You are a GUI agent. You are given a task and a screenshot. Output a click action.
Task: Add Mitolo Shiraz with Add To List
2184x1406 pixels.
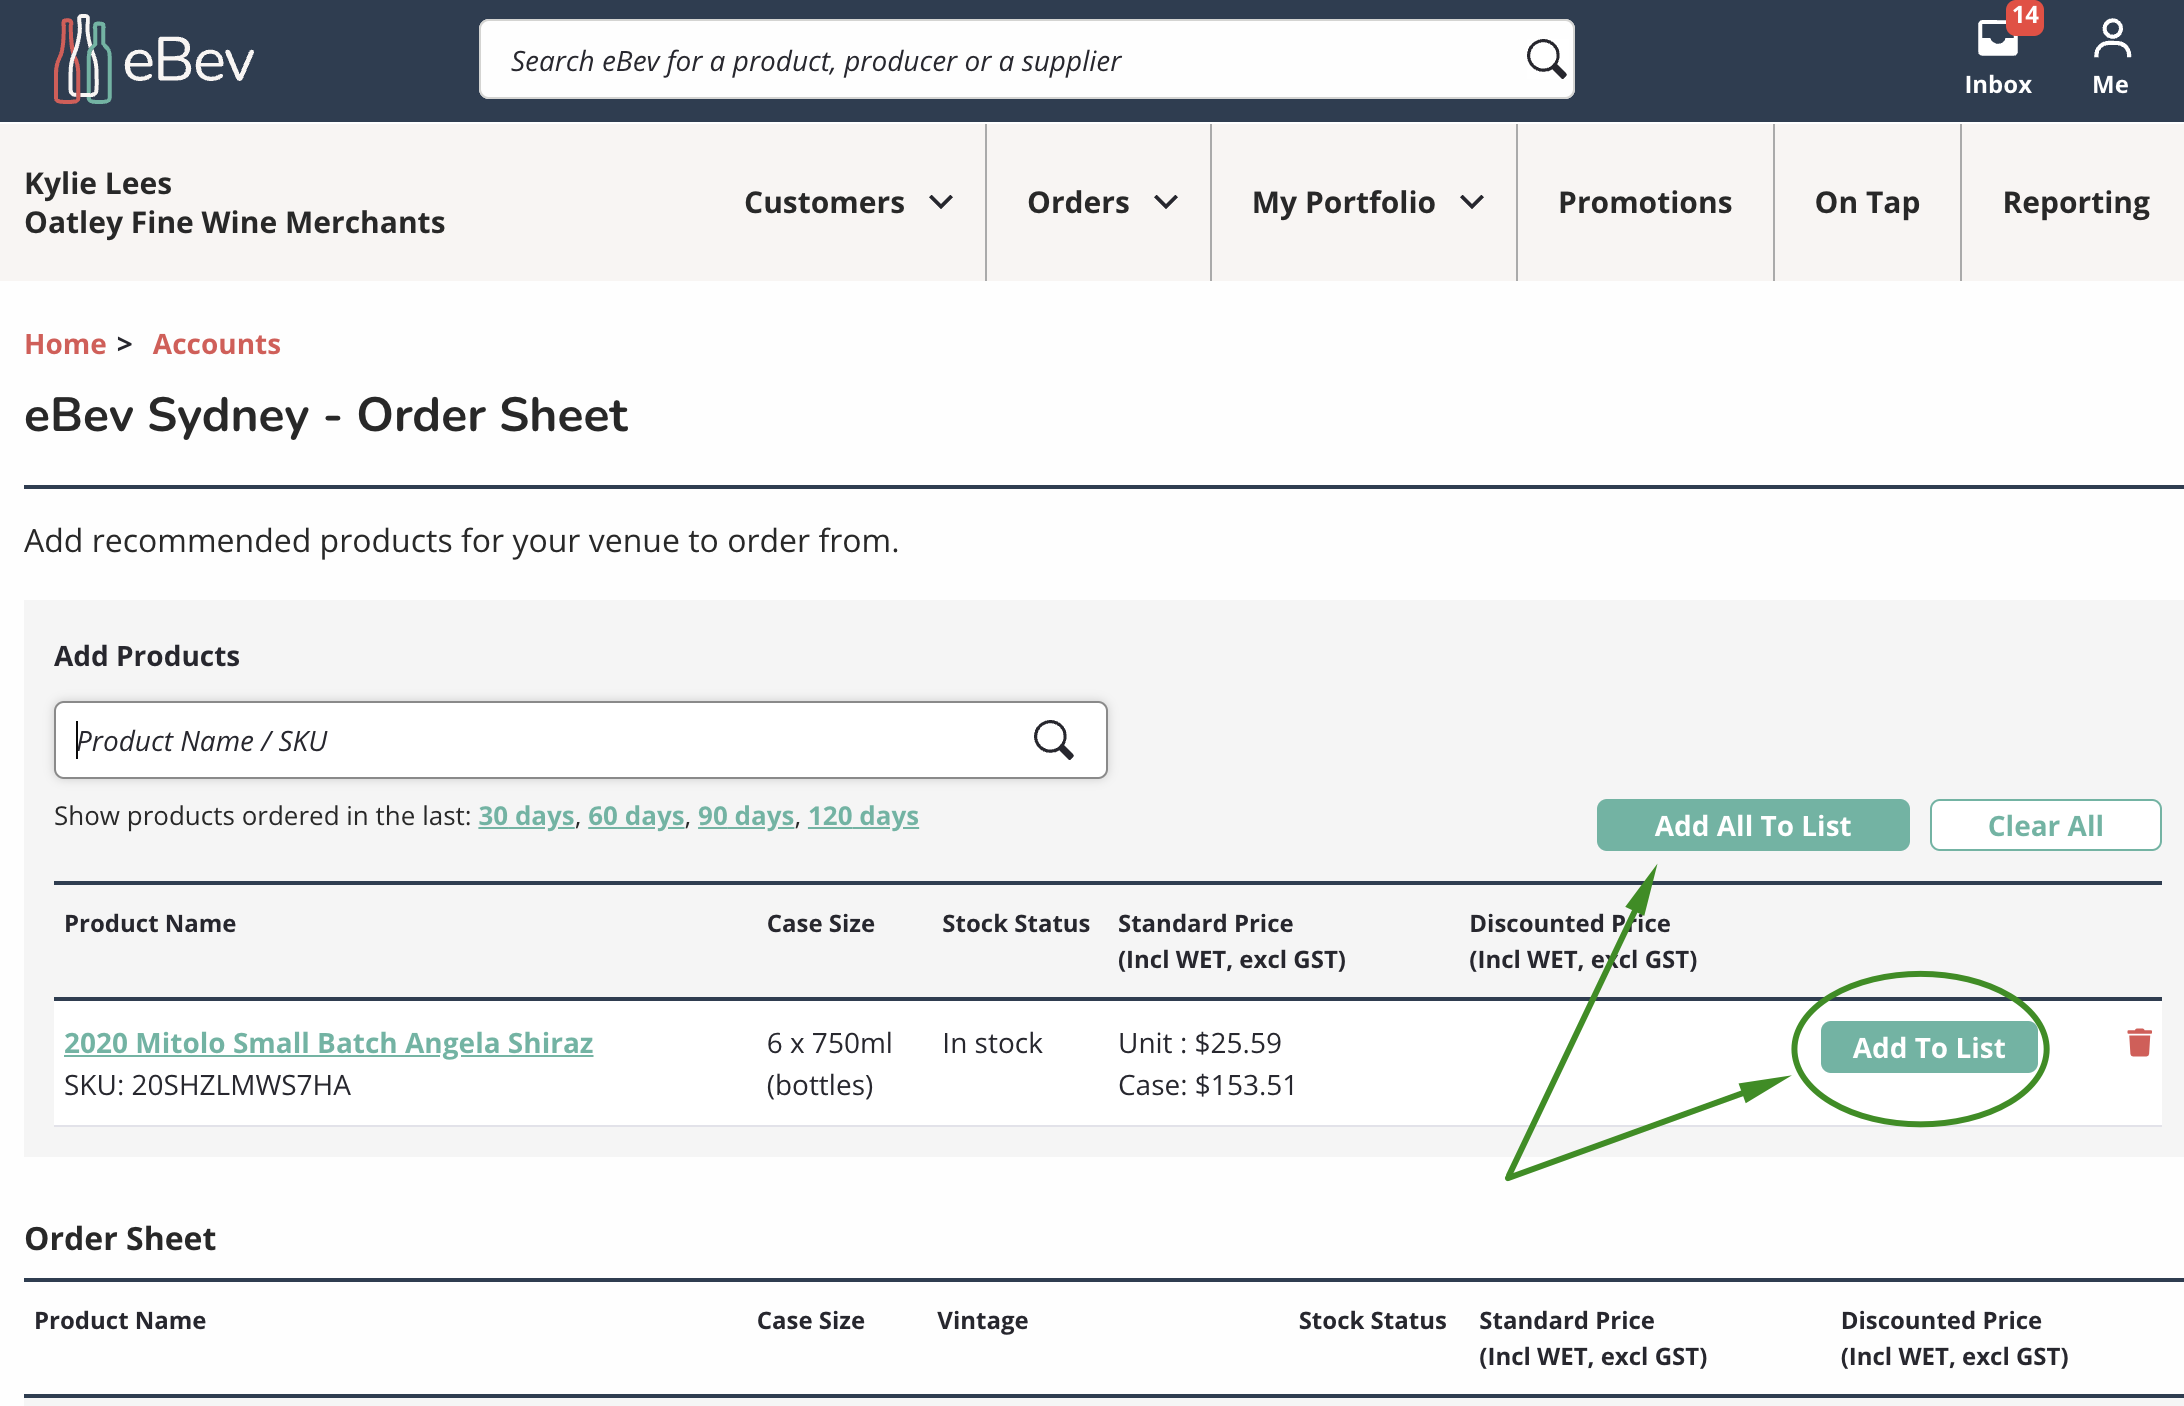click(1928, 1048)
